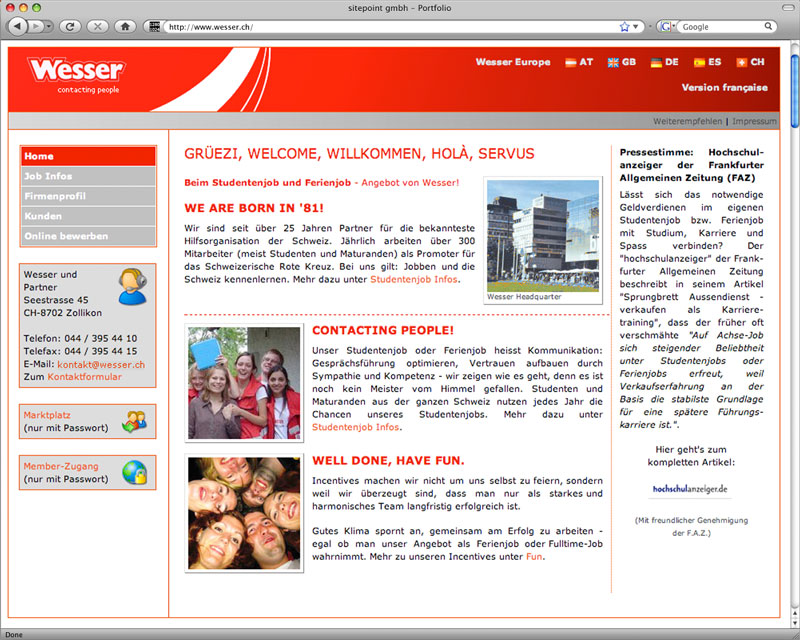Select the AT country link
Image resolution: width=800 pixels, height=640 pixels.
pos(586,62)
